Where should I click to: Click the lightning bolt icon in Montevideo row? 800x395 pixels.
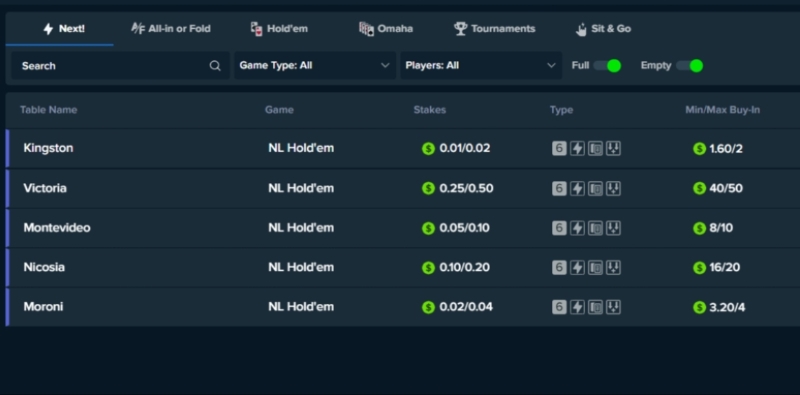coord(577,228)
